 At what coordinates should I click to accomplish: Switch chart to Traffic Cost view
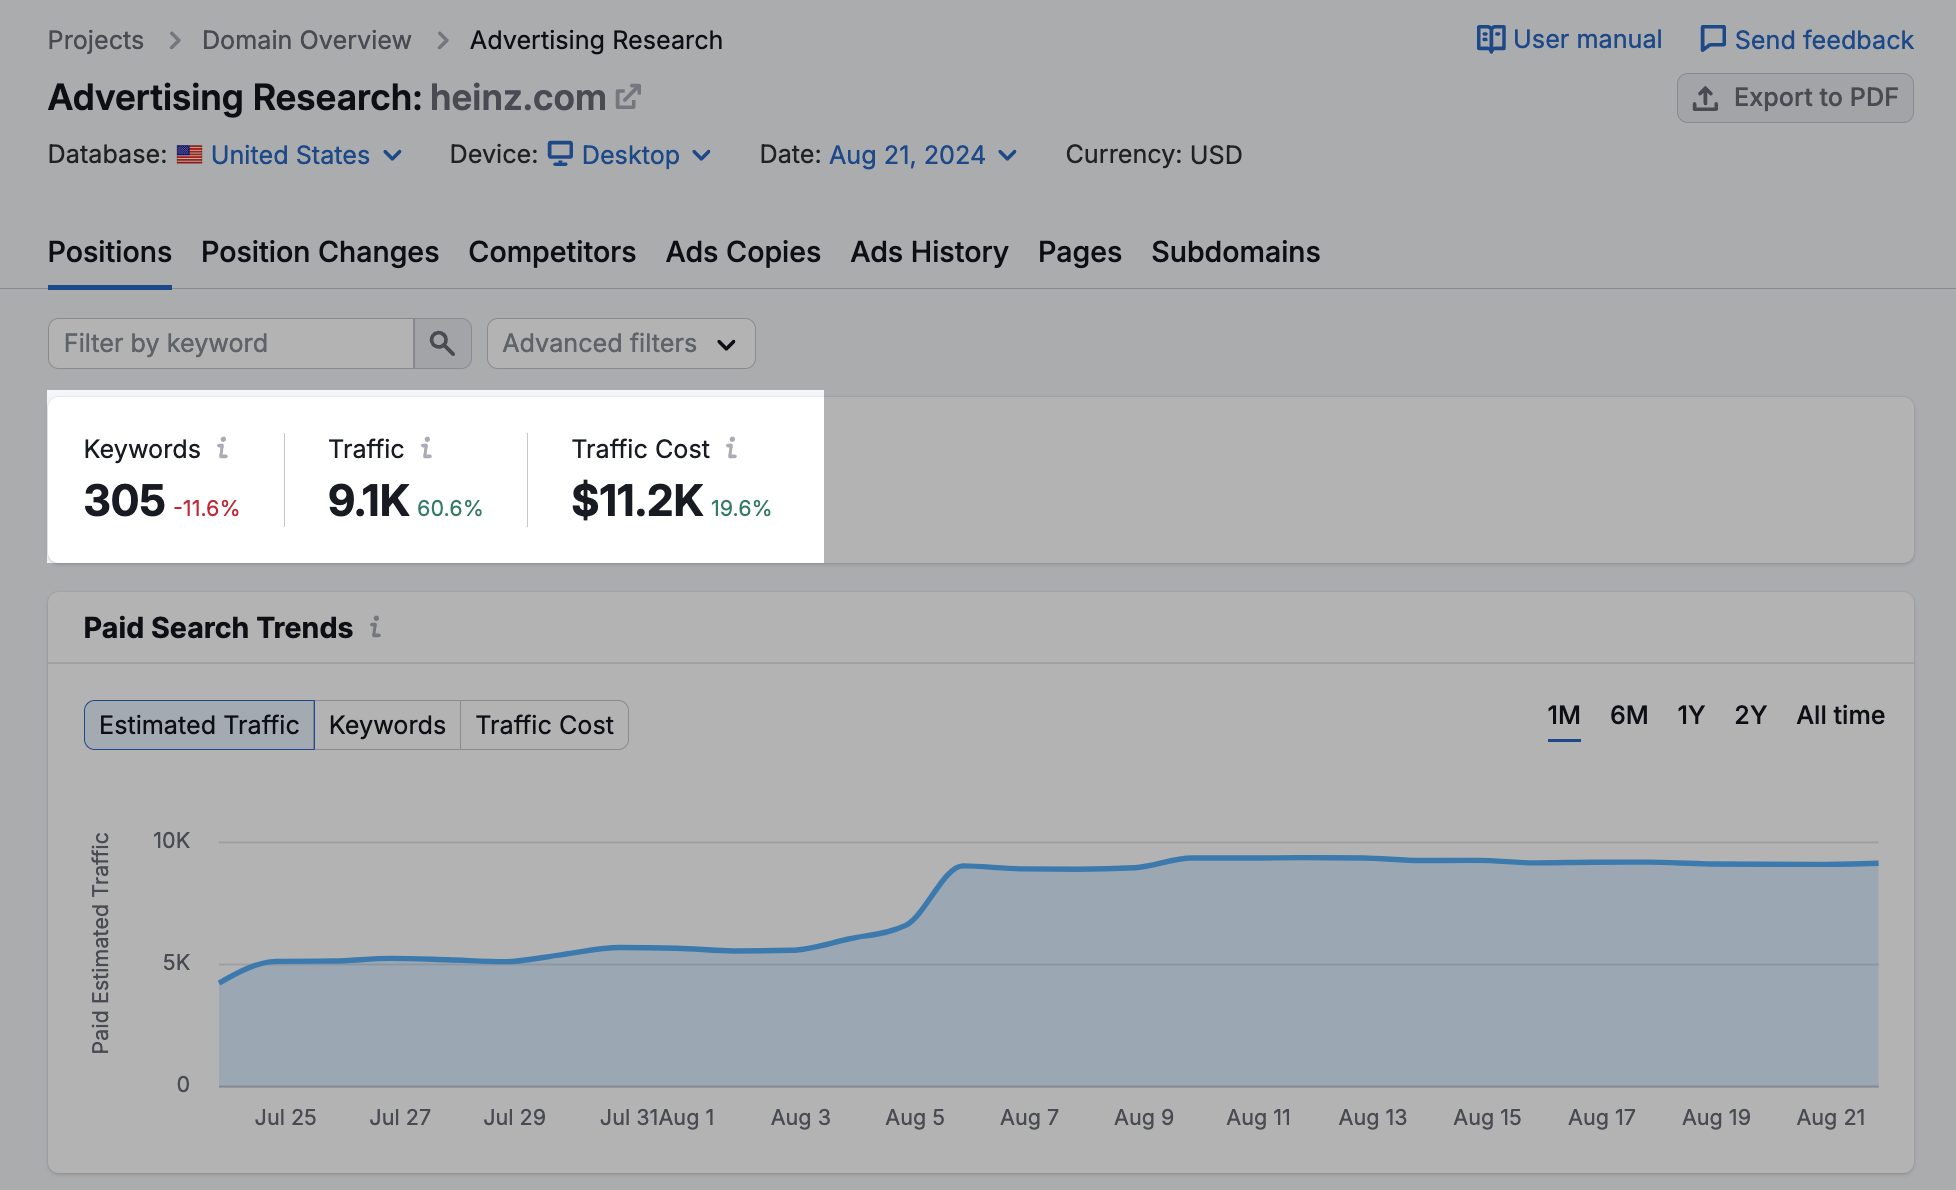[543, 725]
